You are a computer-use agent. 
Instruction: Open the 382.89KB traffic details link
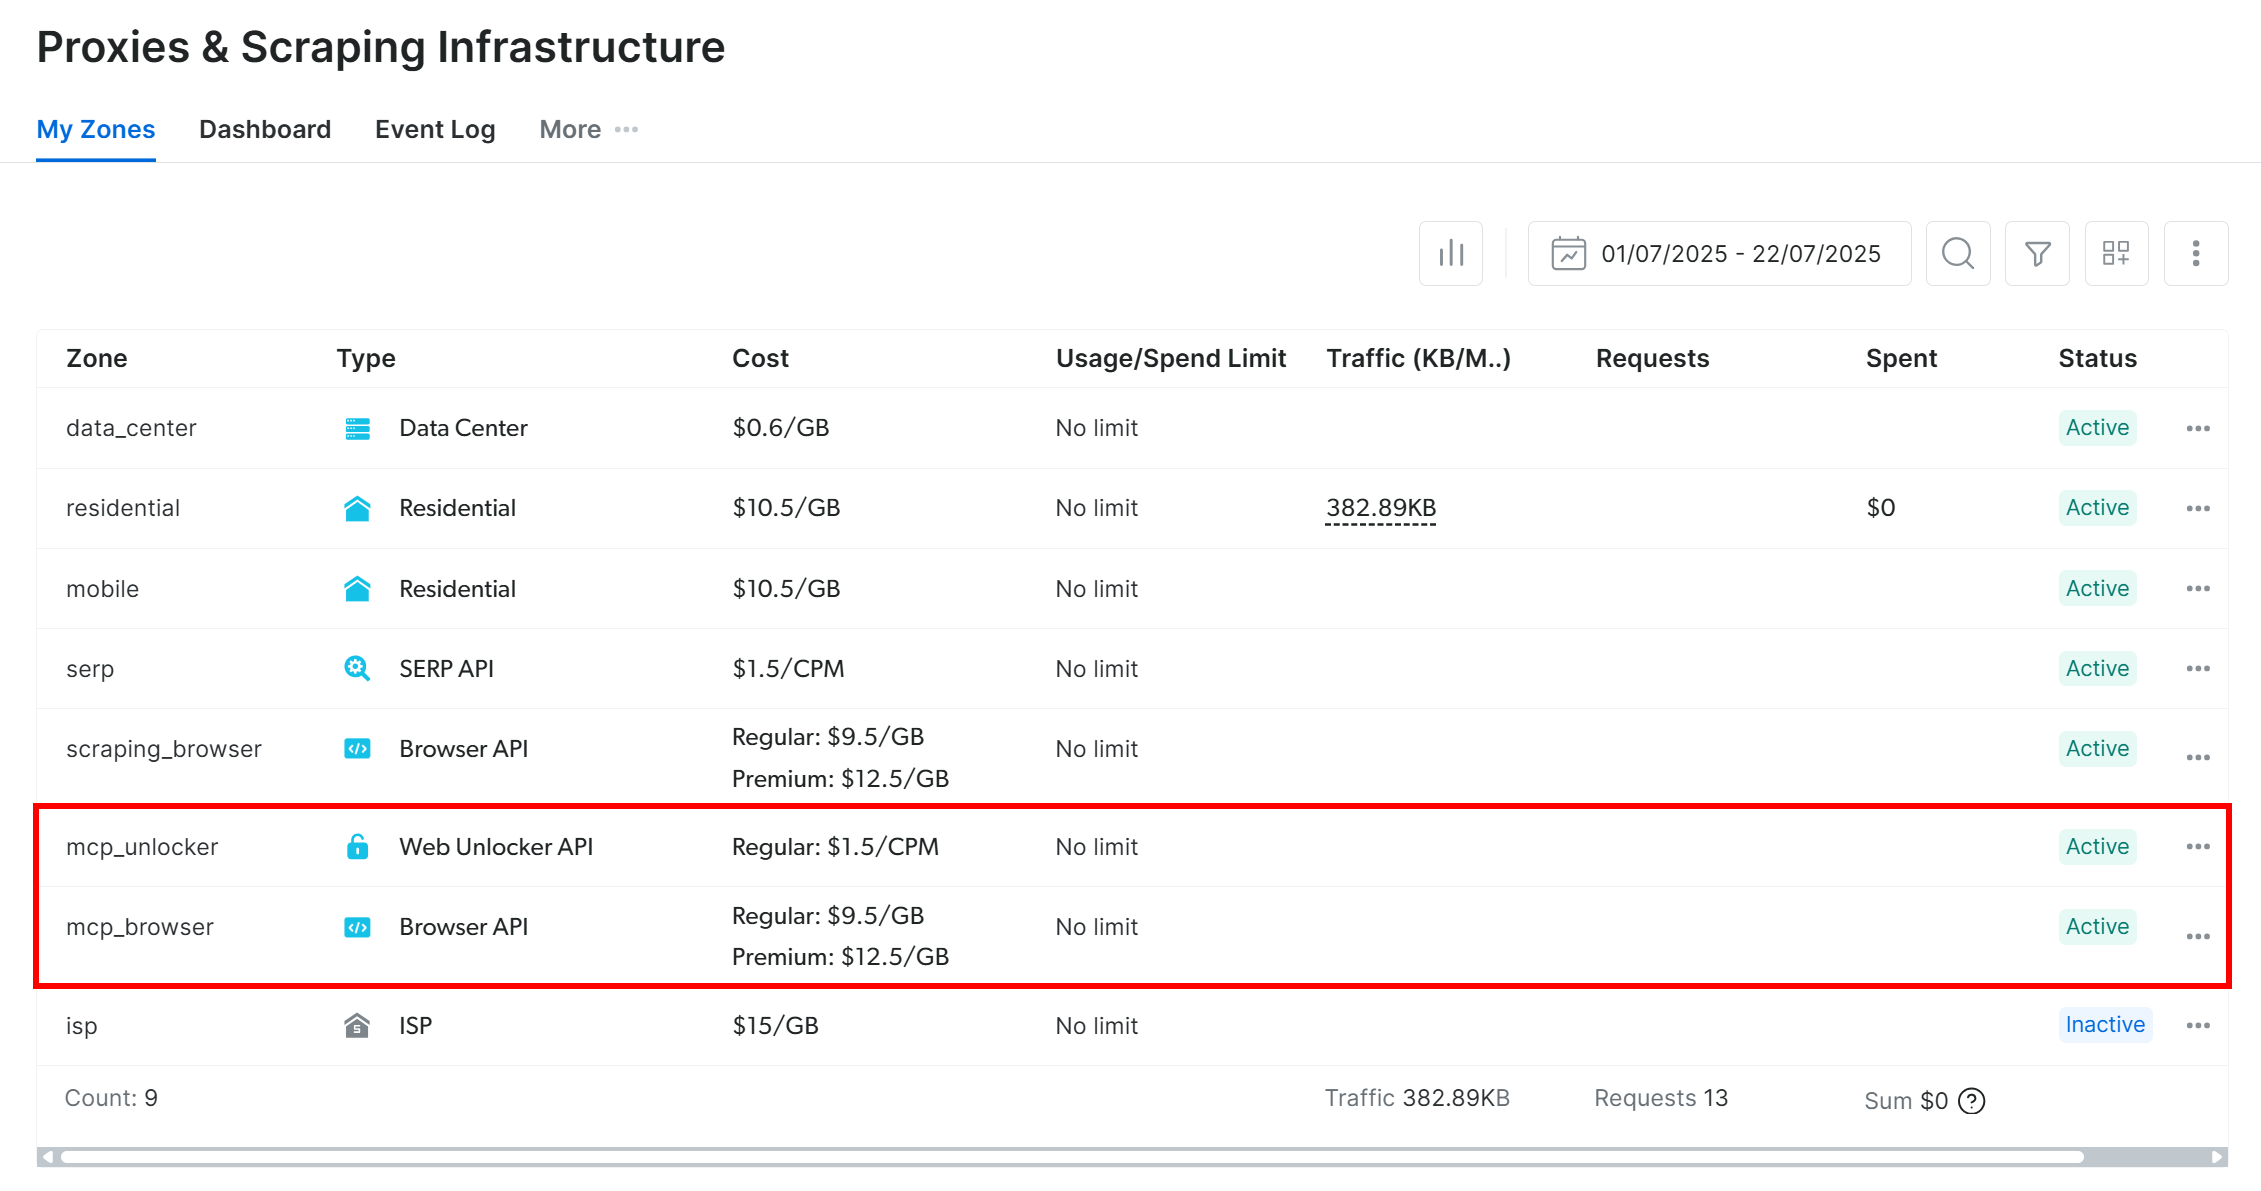(x=1381, y=507)
